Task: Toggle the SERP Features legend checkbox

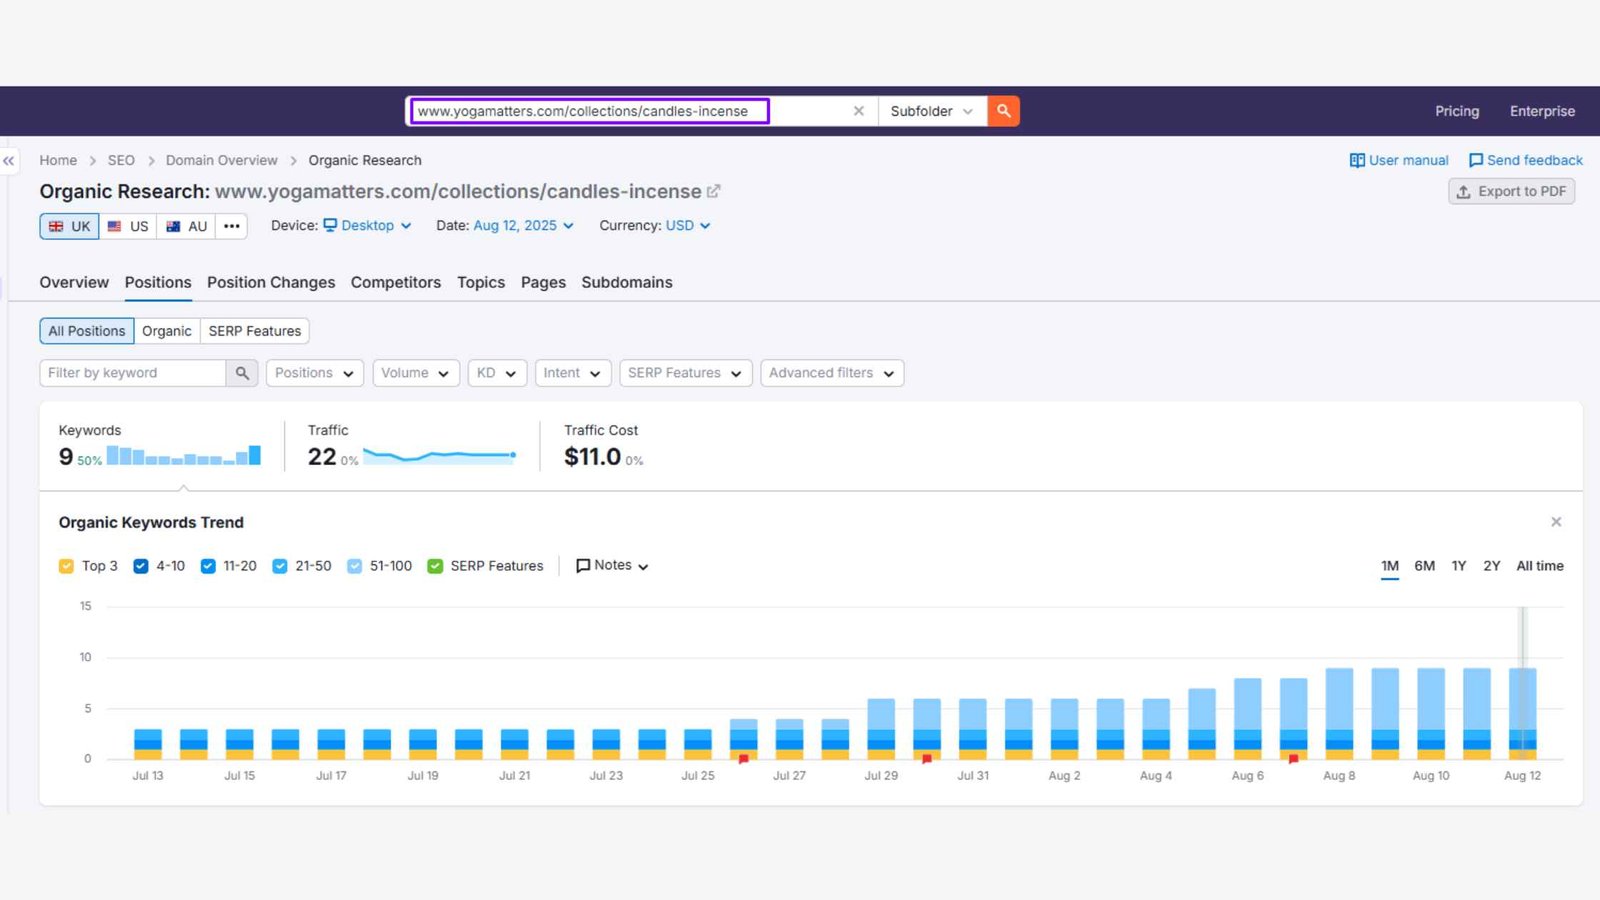Action: point(435,566)
